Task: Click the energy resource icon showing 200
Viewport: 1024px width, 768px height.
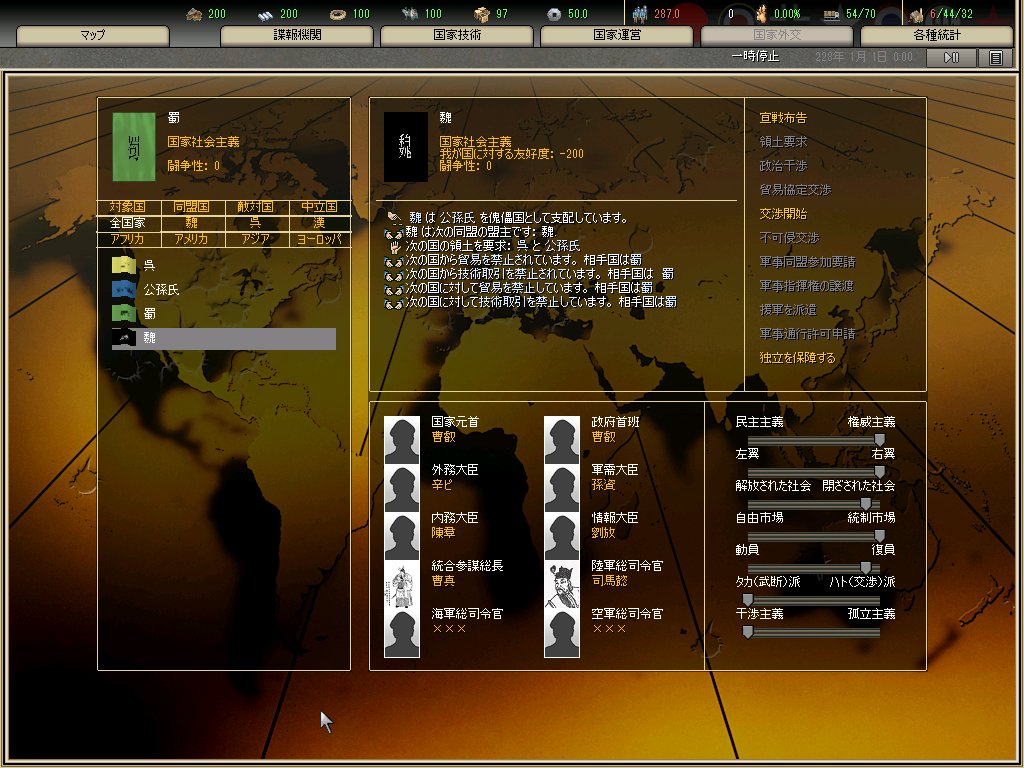Action: 194,14
